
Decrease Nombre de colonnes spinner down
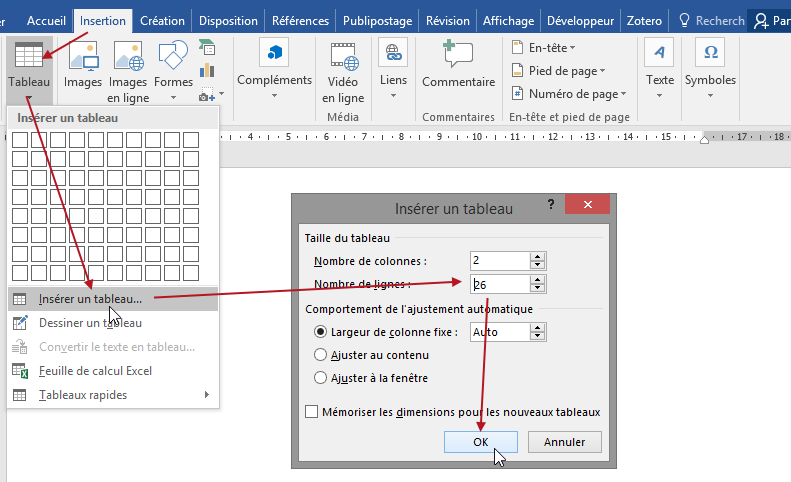pyautogui.click(x=538, y=265)
